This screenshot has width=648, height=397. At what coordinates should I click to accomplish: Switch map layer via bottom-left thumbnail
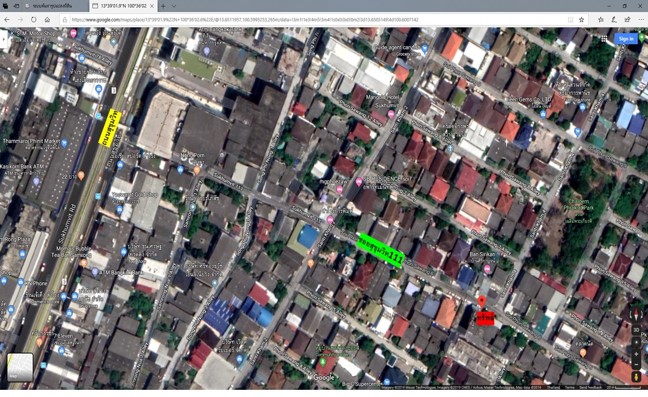pos(20,367)
